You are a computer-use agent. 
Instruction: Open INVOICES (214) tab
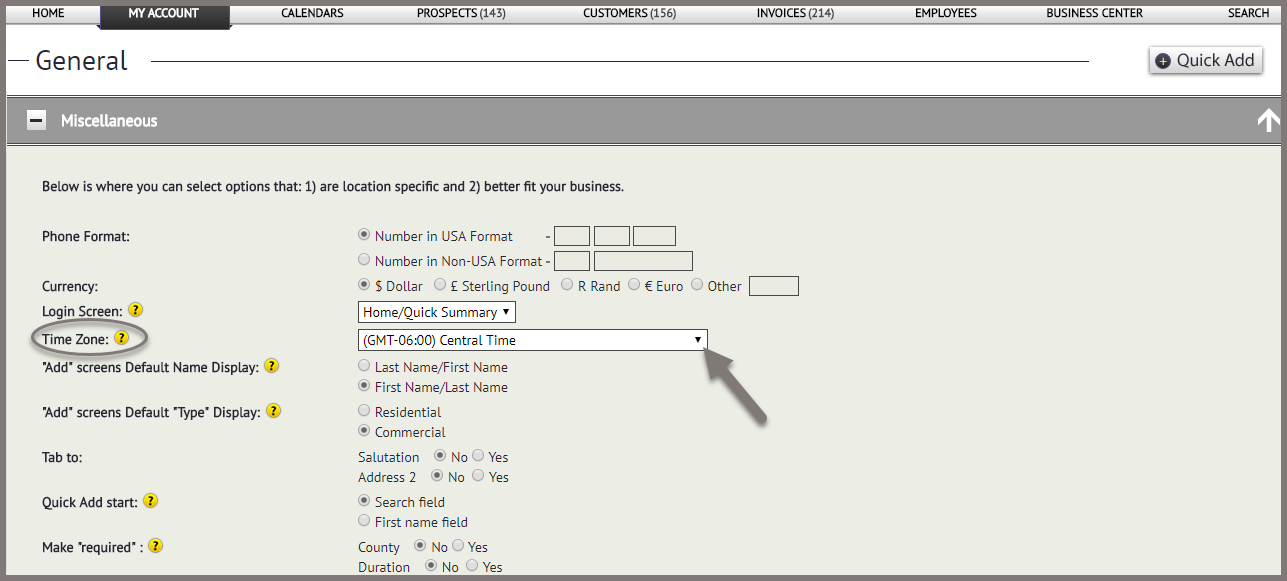796,13
